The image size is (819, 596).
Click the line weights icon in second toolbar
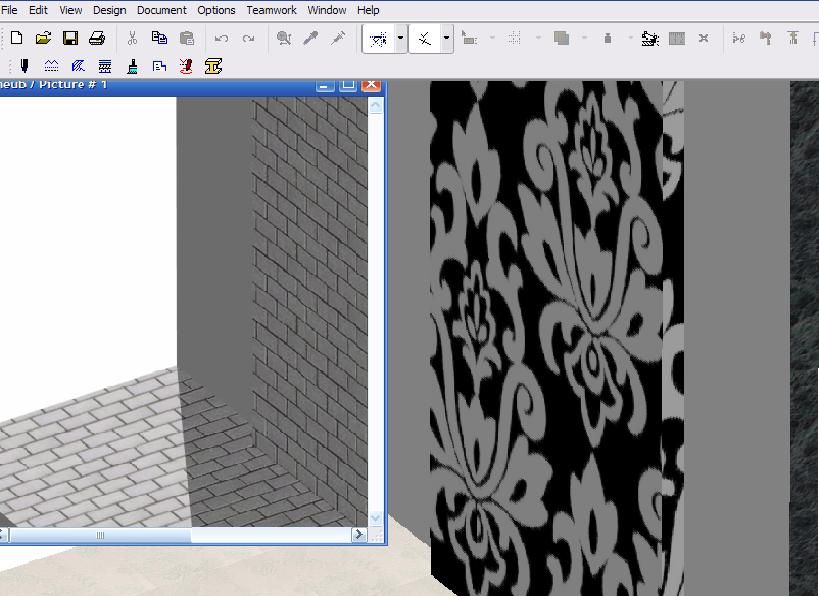(52, 66)
